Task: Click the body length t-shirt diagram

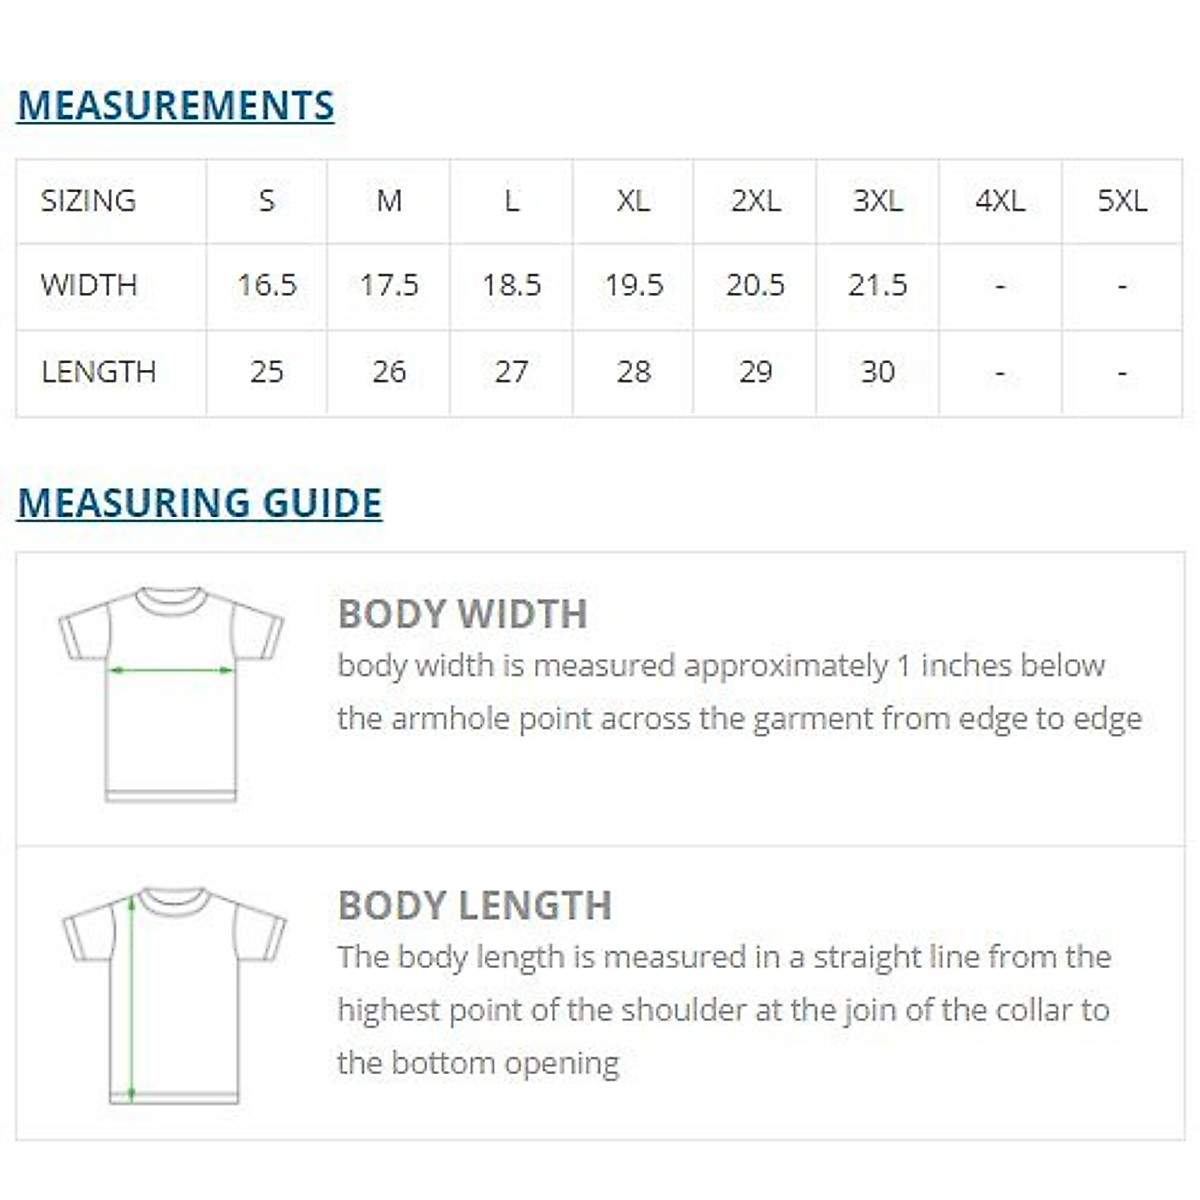Action: coord(174,994)
